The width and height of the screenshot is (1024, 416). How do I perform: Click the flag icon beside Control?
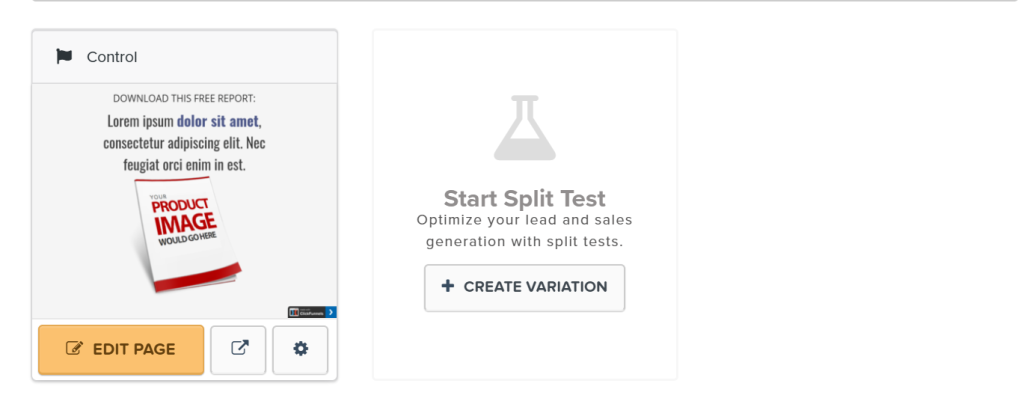(x=64, y=57)
